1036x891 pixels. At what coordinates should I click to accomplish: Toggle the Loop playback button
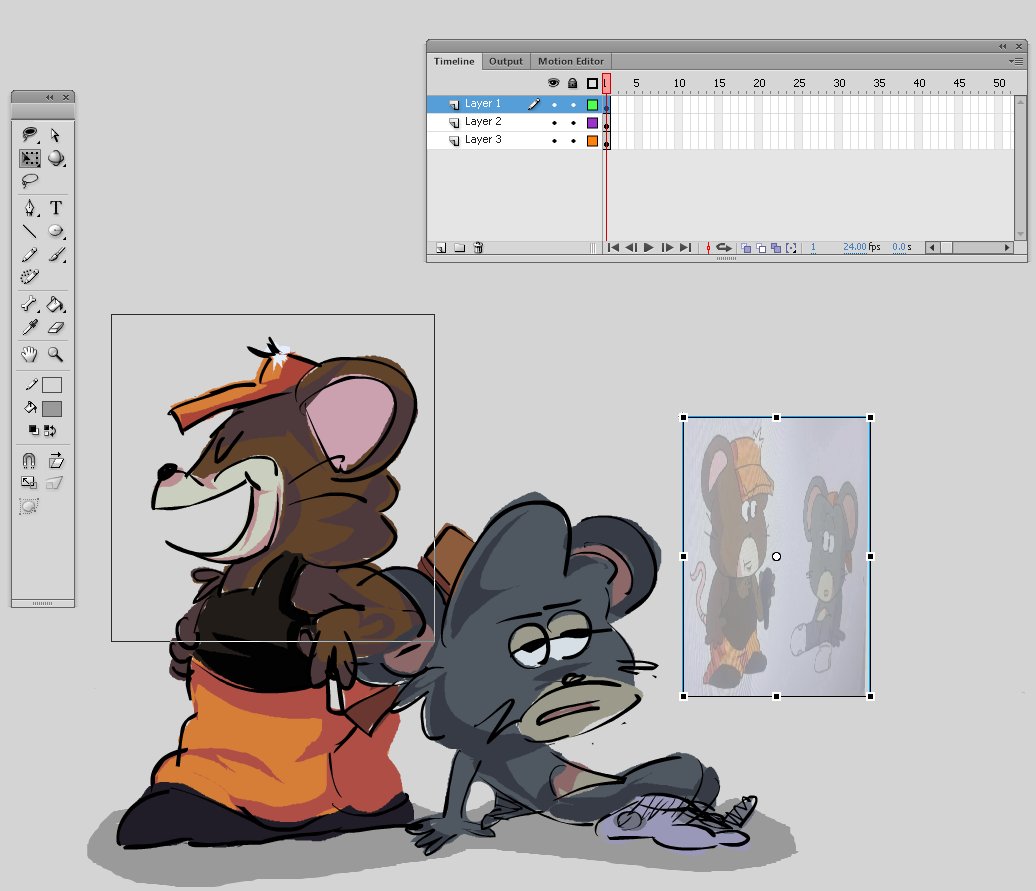(x=724, y=248)
